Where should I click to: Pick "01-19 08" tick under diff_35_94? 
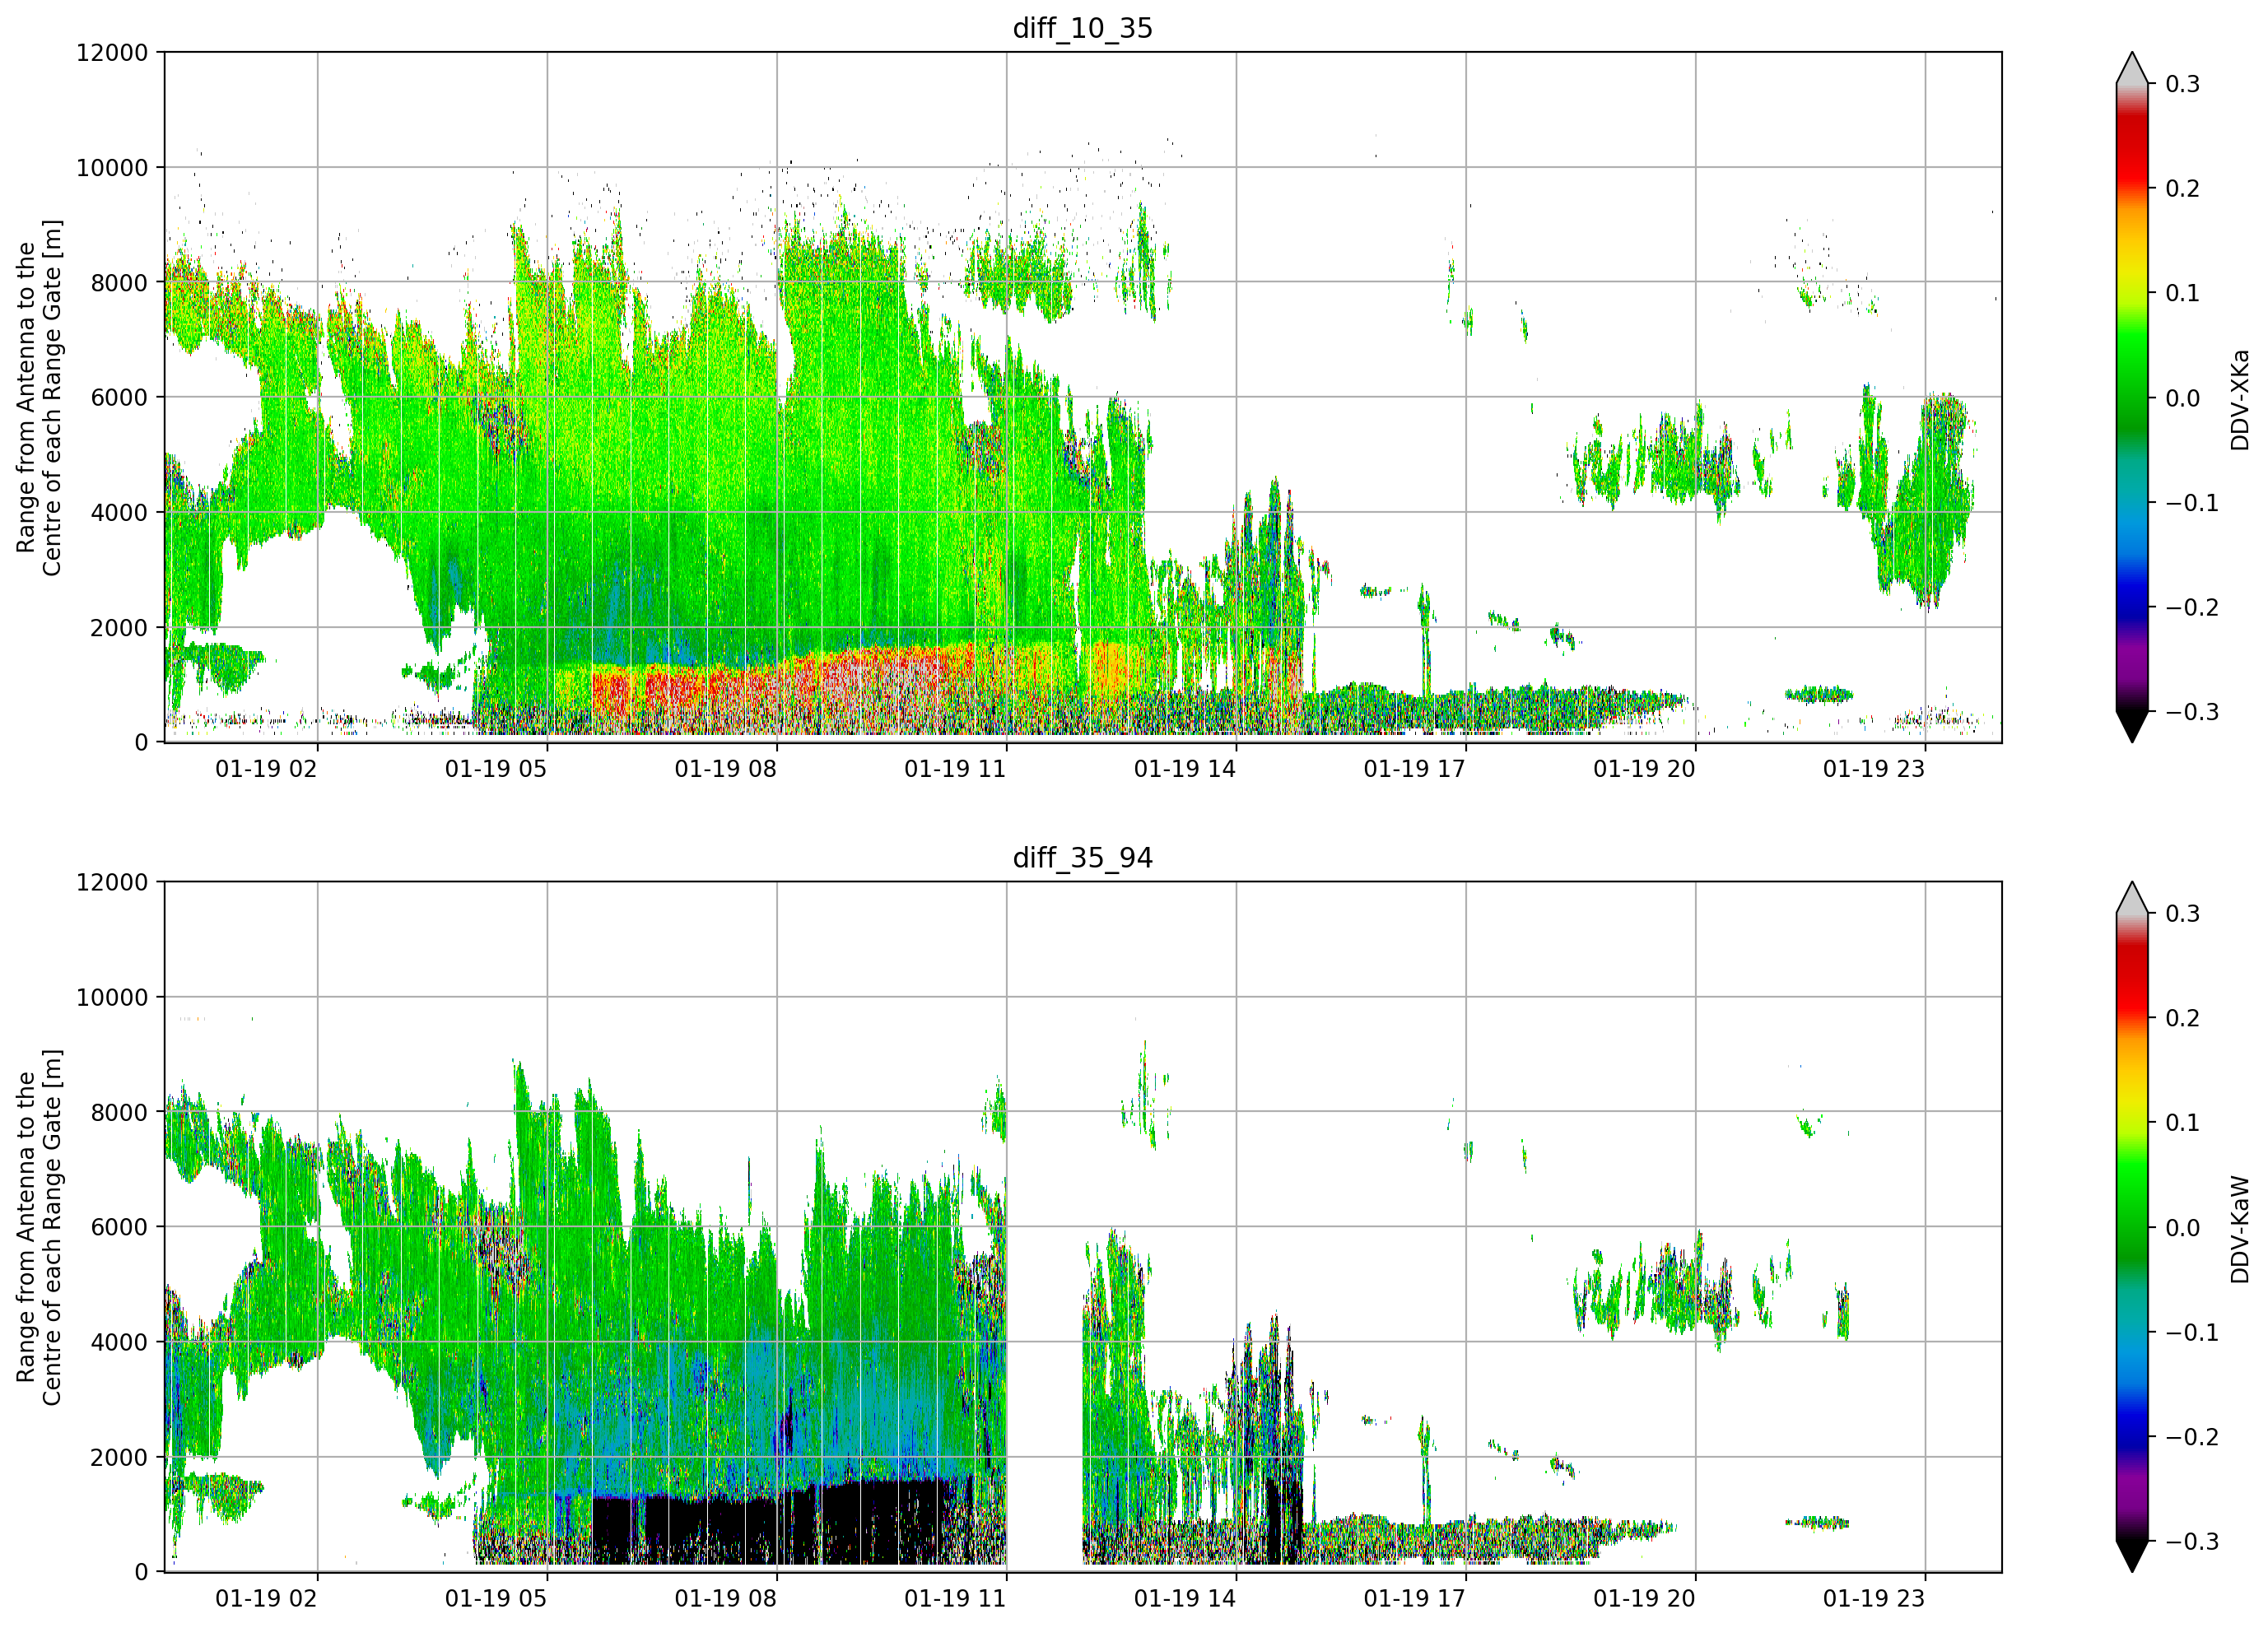coord(725,1599)
